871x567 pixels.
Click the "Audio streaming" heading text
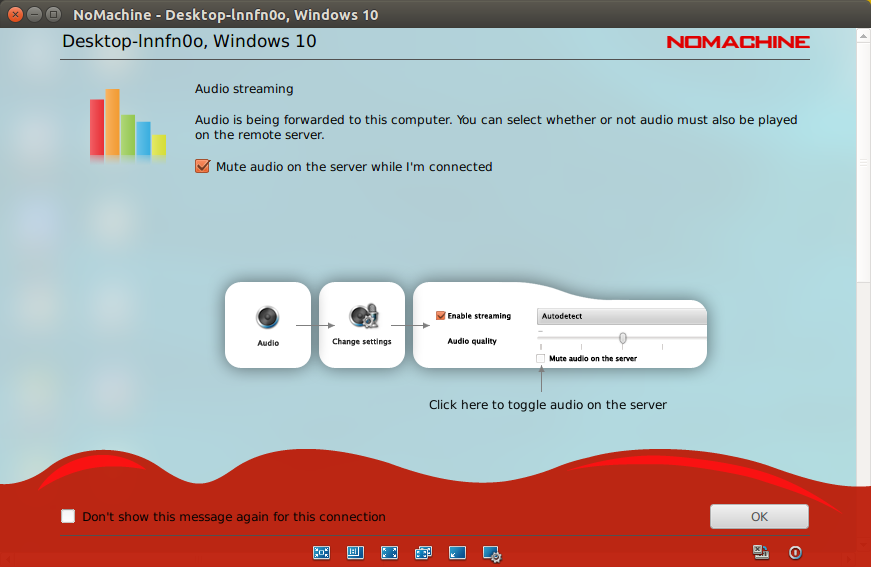point(244,89)
